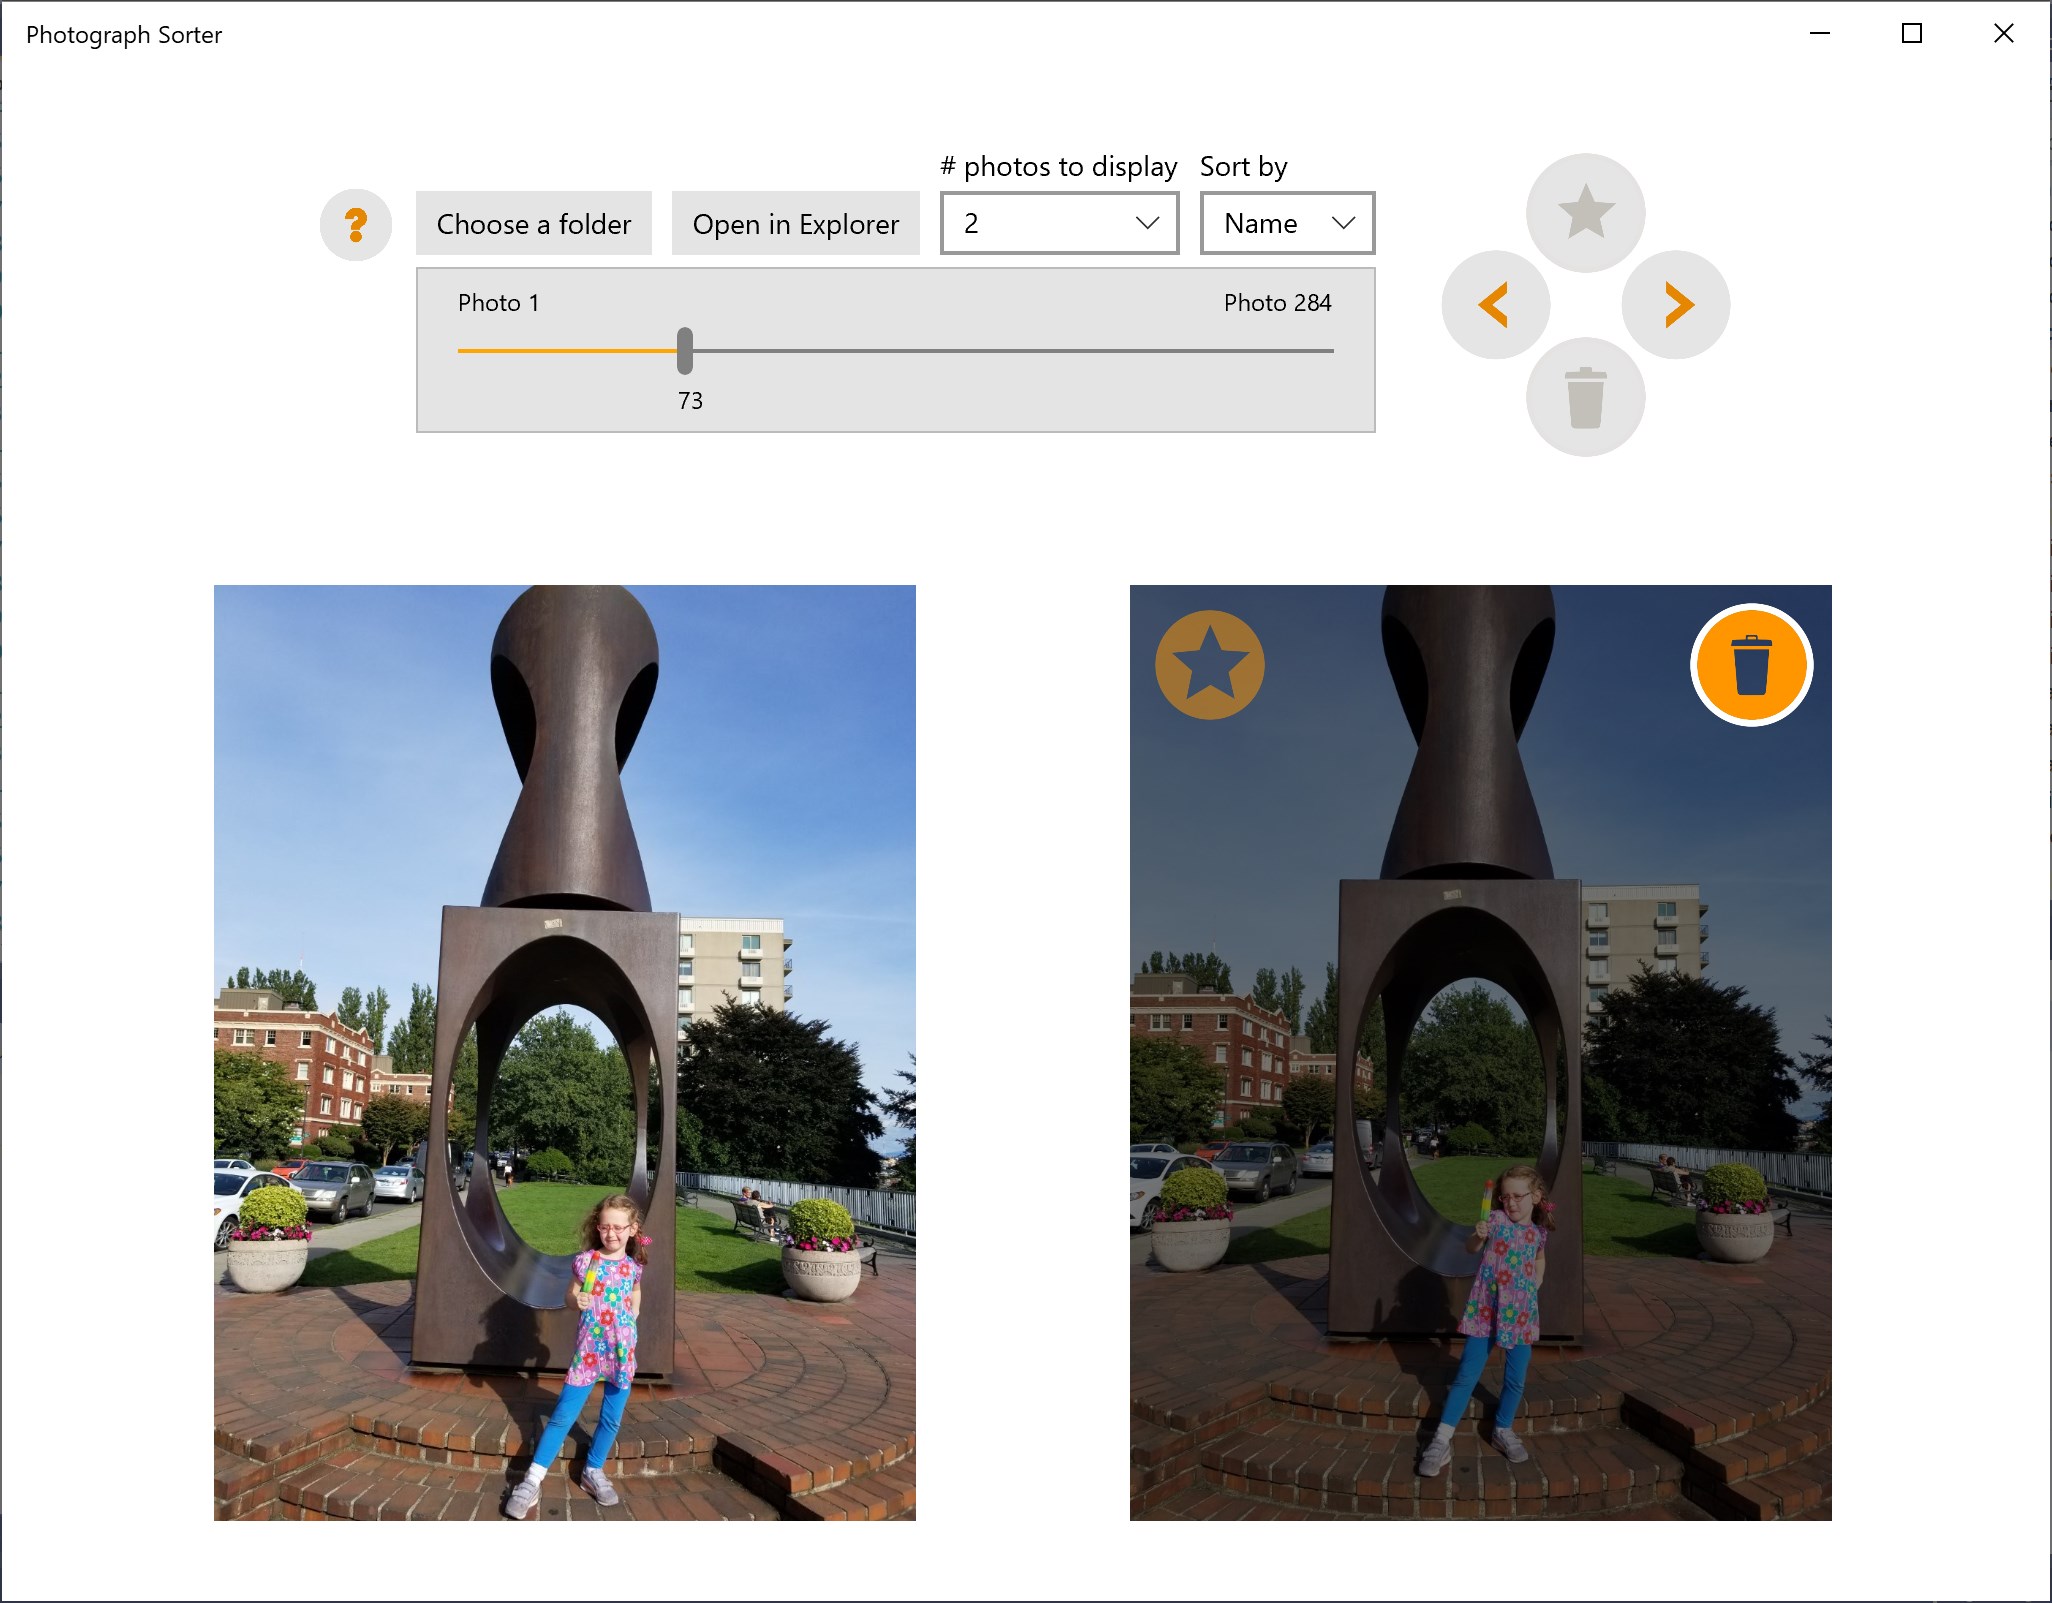Toggle star overlay on right photo
This screenshot has width=2052, height=1603.
click(1210, 665)
